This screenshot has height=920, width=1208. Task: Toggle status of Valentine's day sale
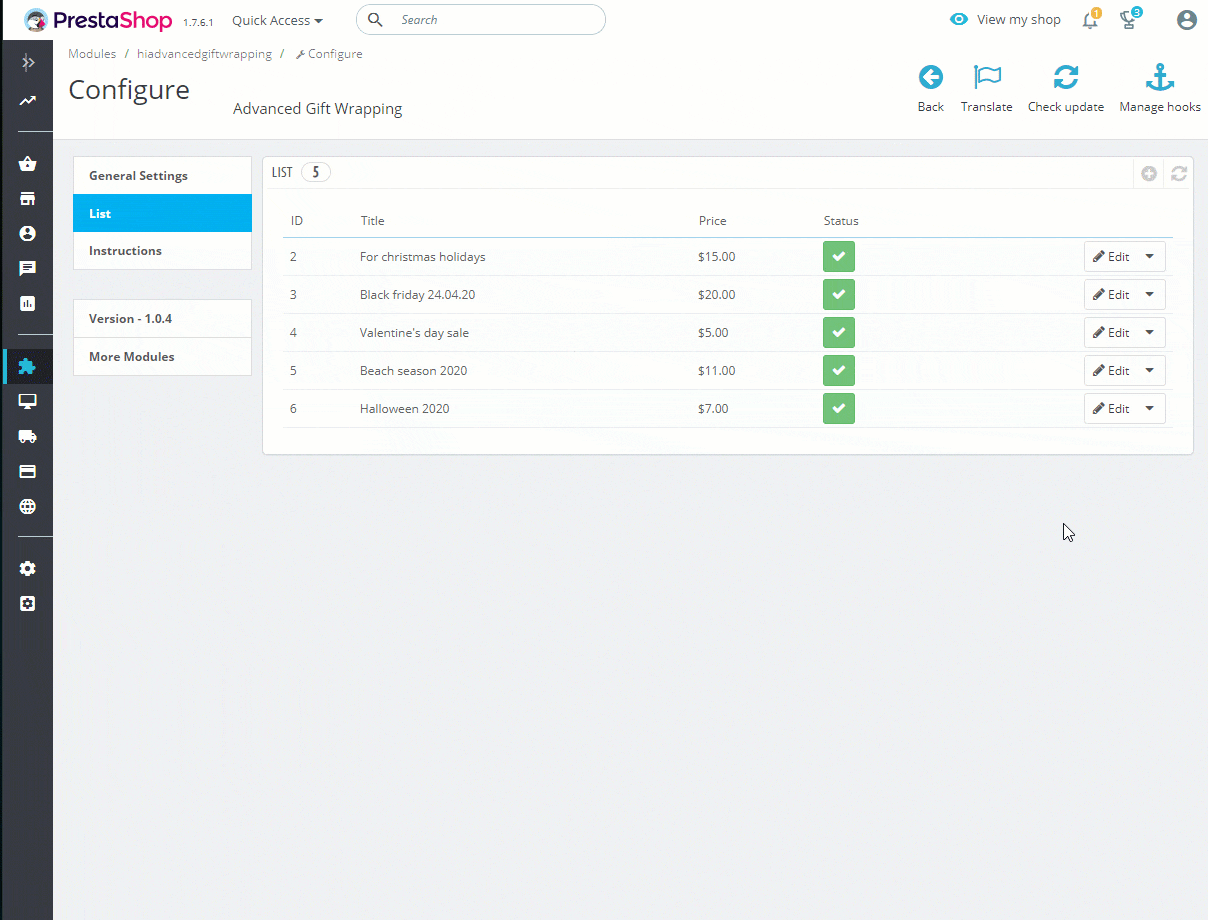pyautogui.click(x=839, y=332)
